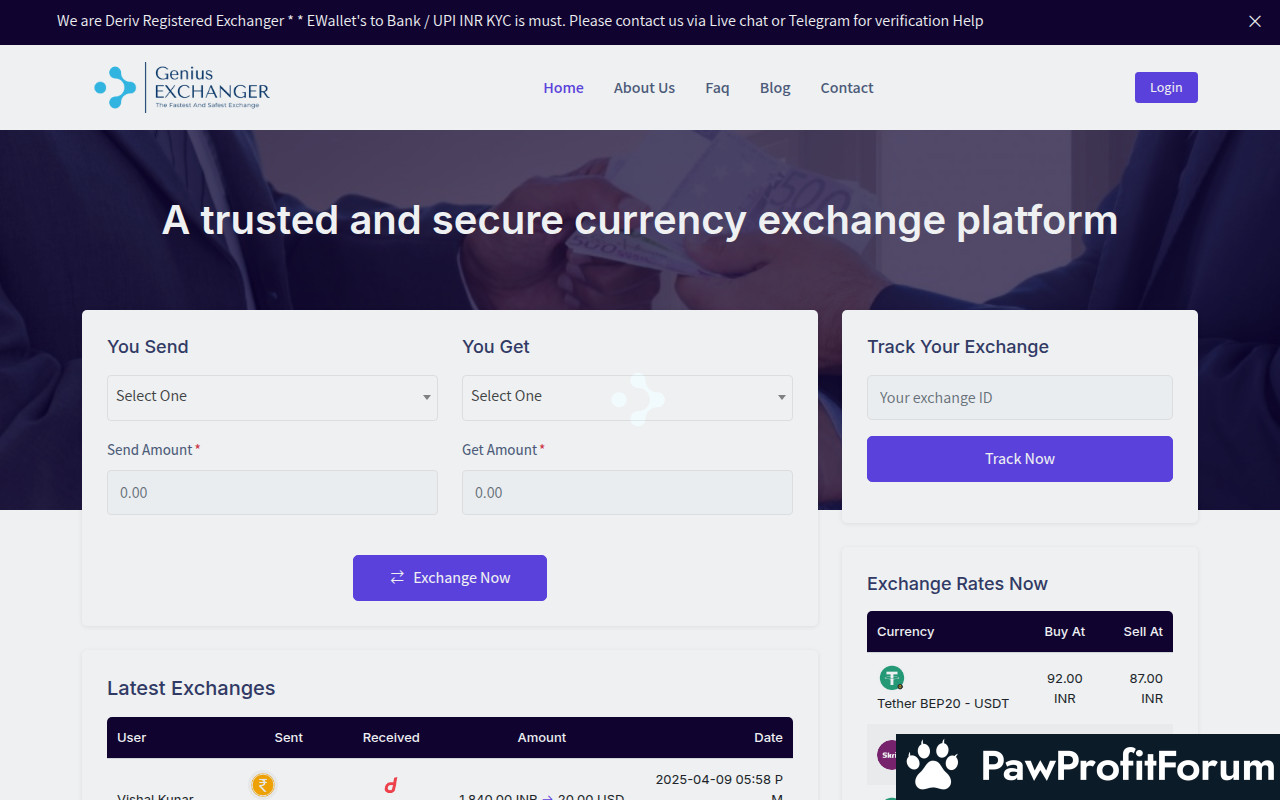Click the purple Skrill currency icon
Viewport: 1280px width, 800px height.
887,754
